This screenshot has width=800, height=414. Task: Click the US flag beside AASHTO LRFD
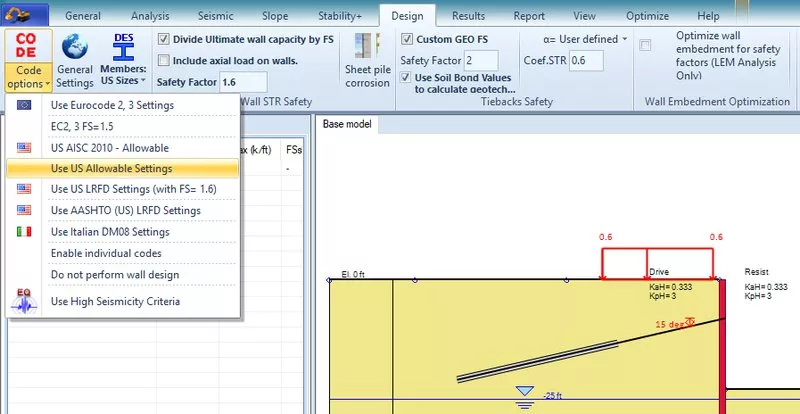[x=24, y=210]
